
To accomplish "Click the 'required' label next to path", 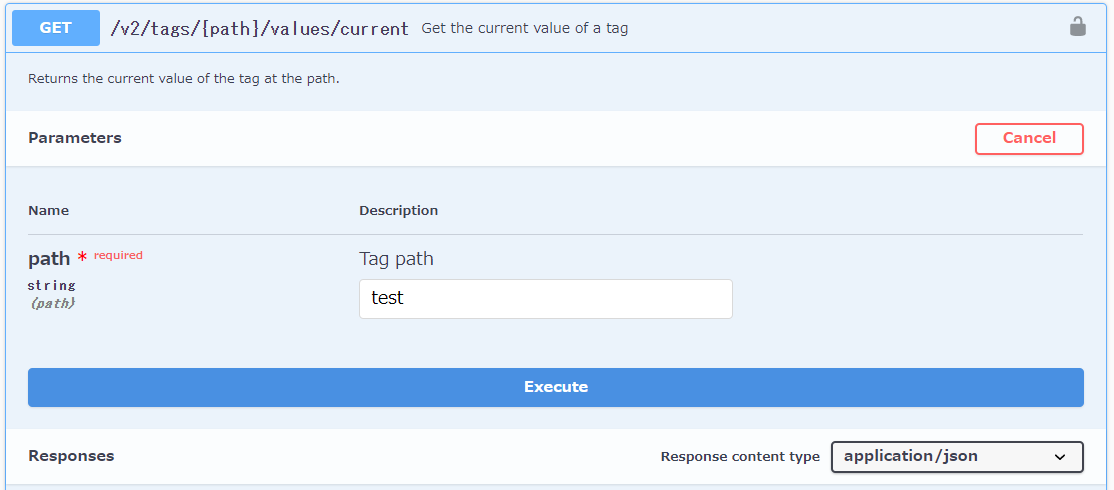I will coord(118,255).
